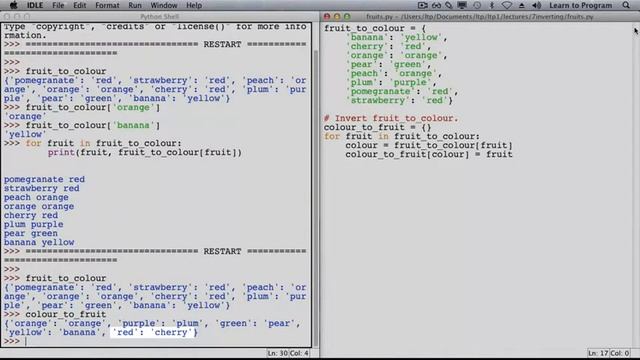640x360 pixels.
Task: Click the pen tablet icon in menu bar
Action: (449, 5)
